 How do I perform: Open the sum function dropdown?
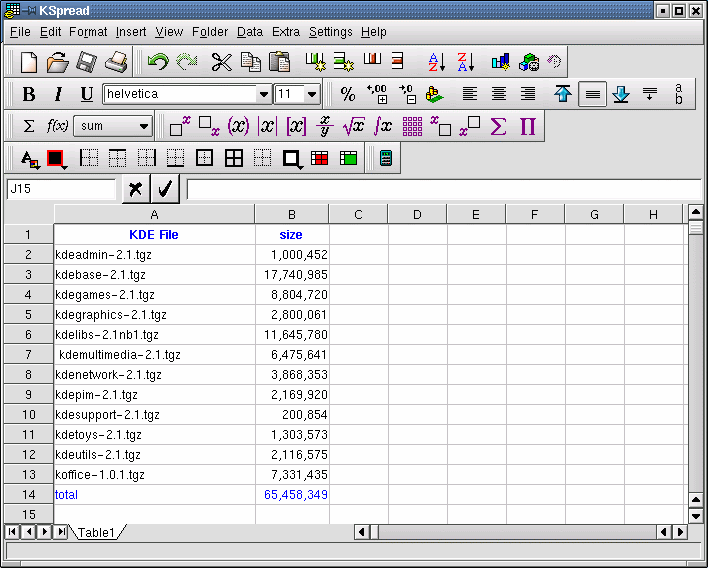[144, 126]
